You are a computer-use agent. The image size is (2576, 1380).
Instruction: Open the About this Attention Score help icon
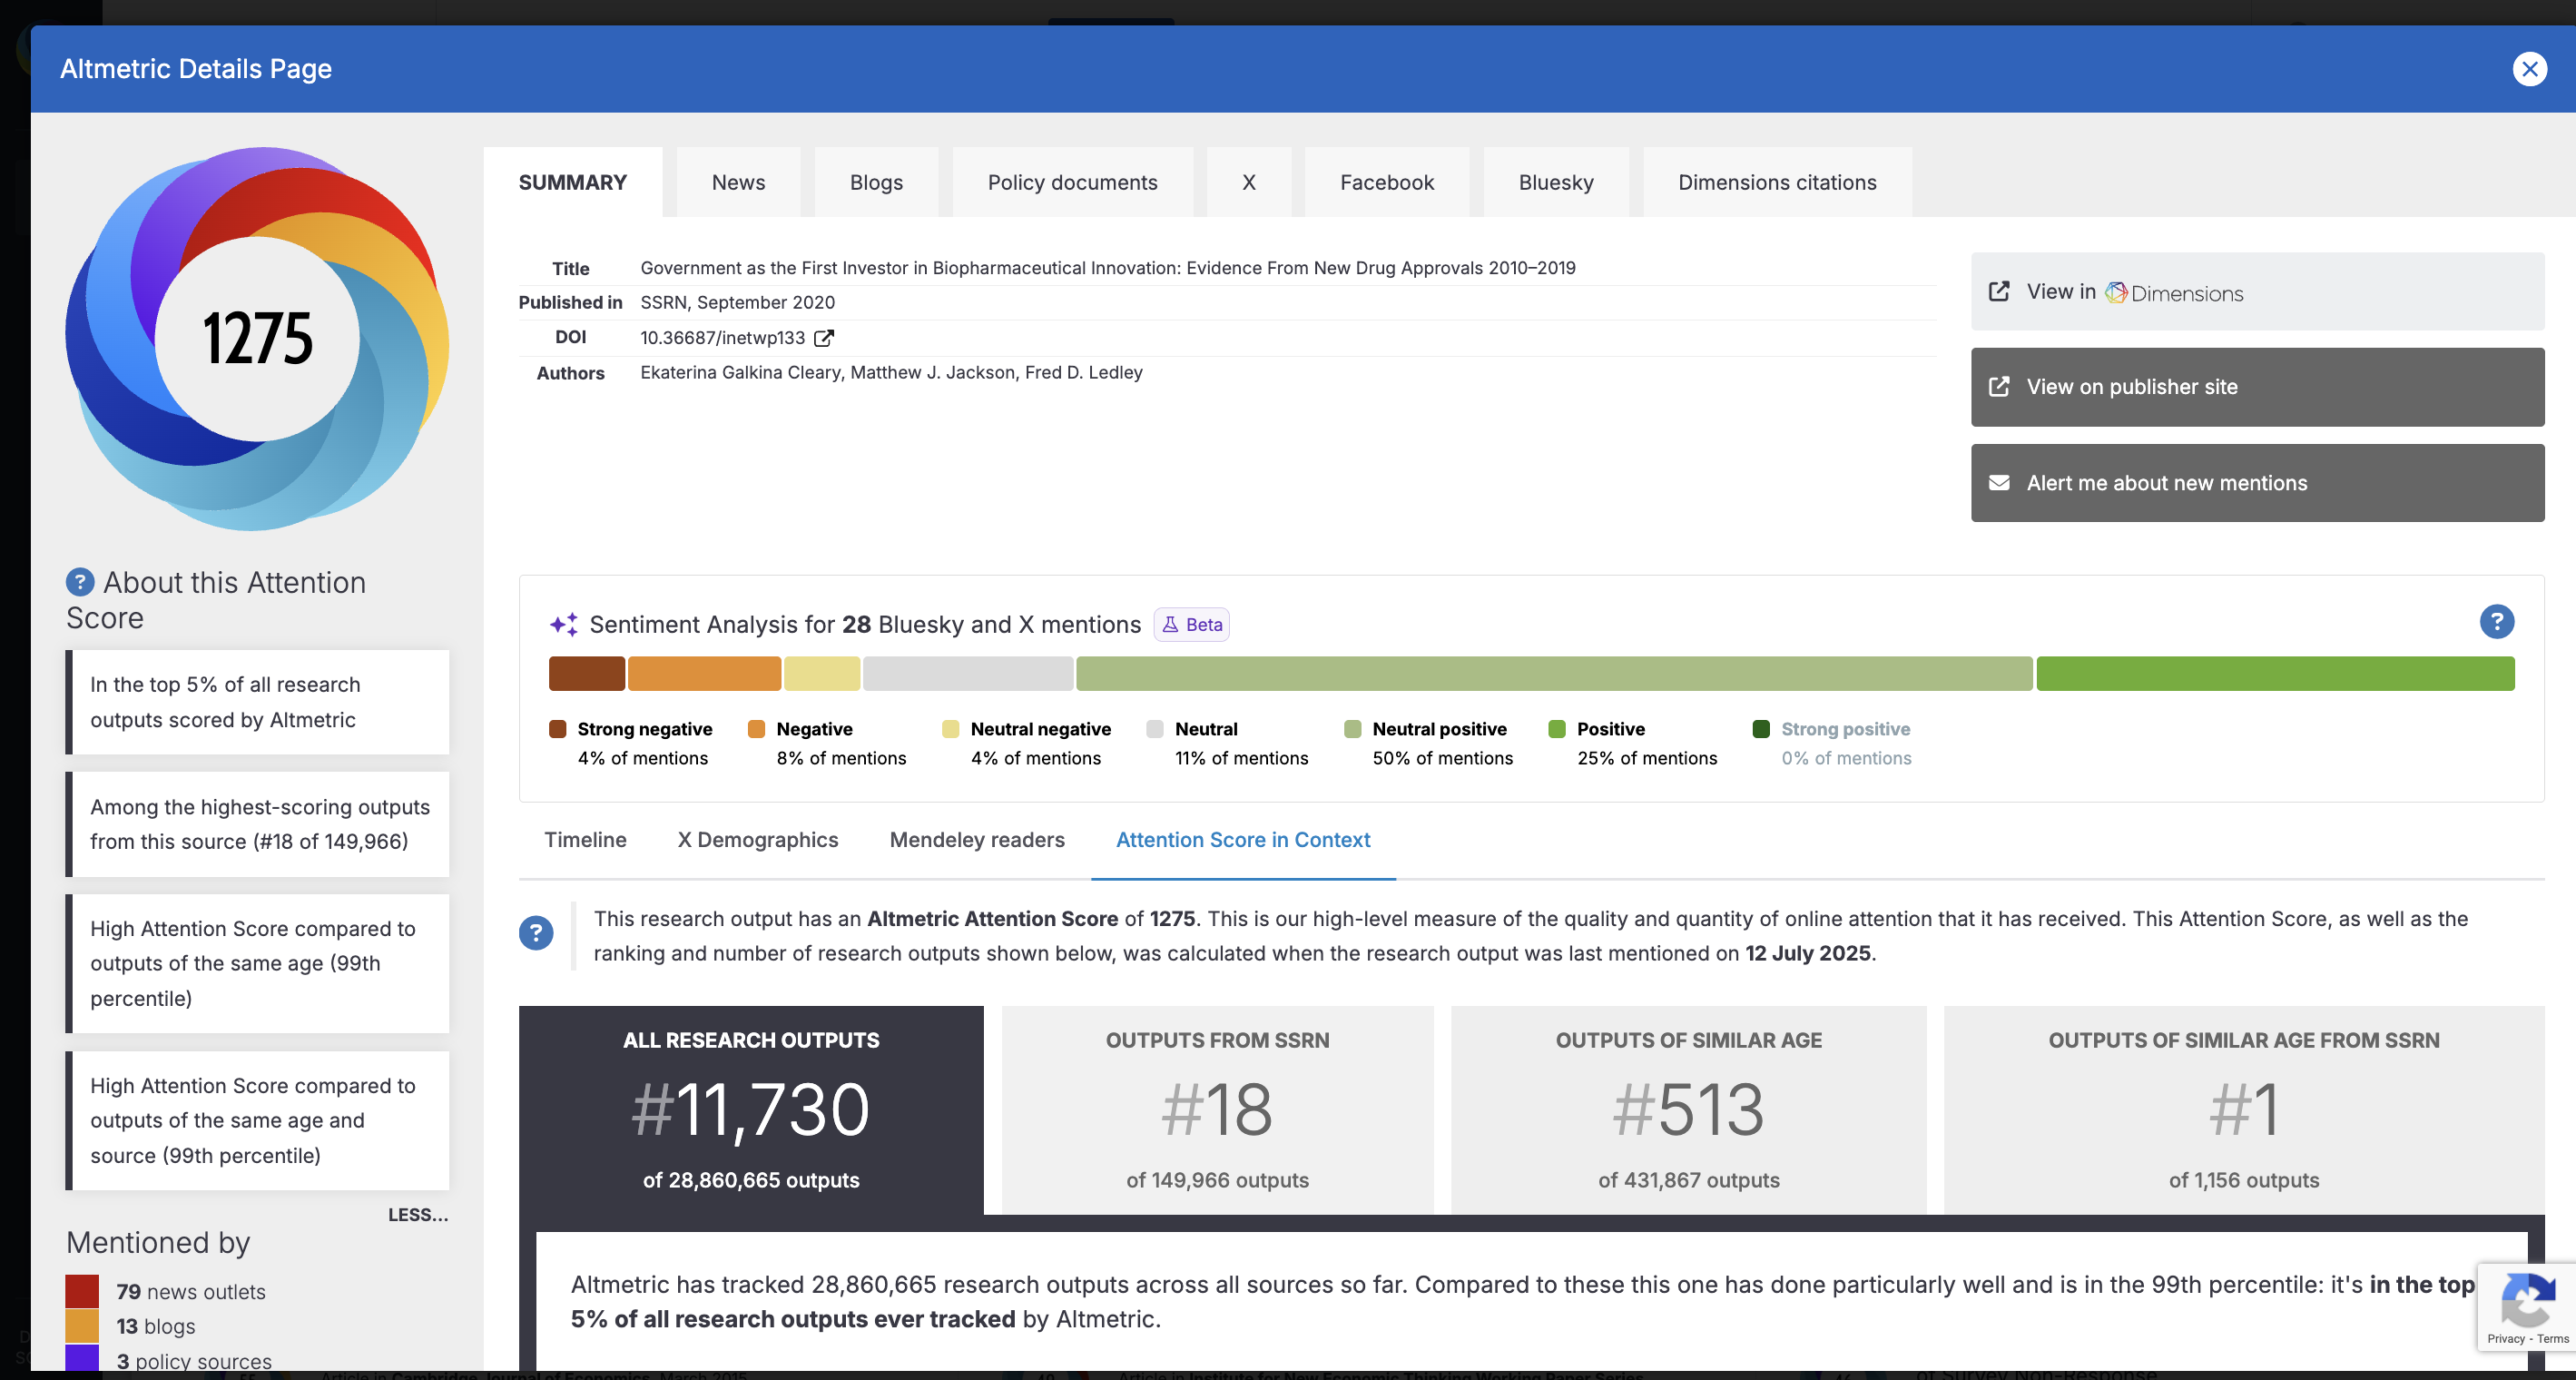(80, 582)
